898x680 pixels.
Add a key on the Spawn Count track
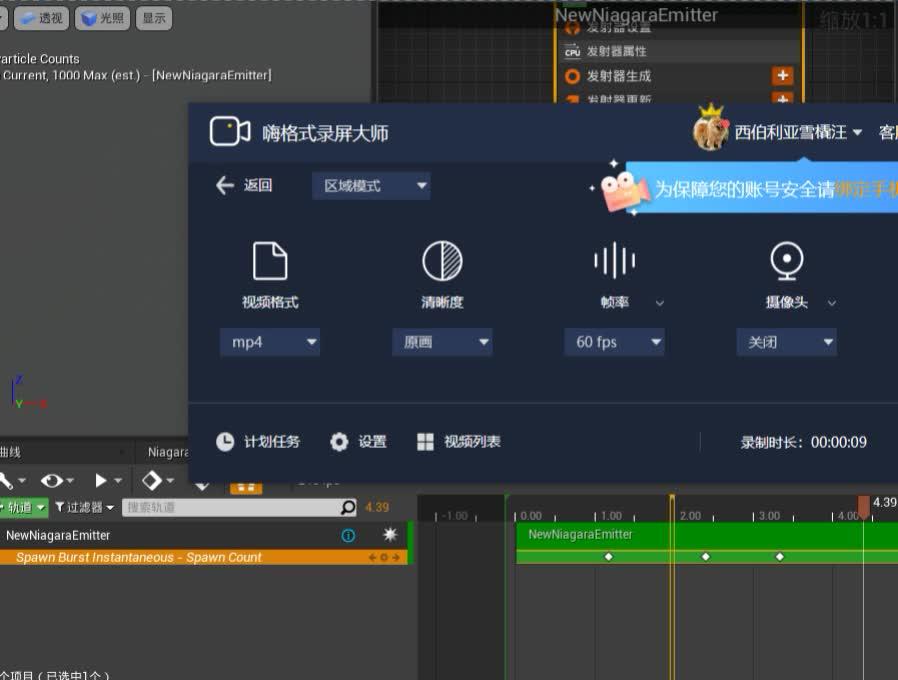click(384, 557)
